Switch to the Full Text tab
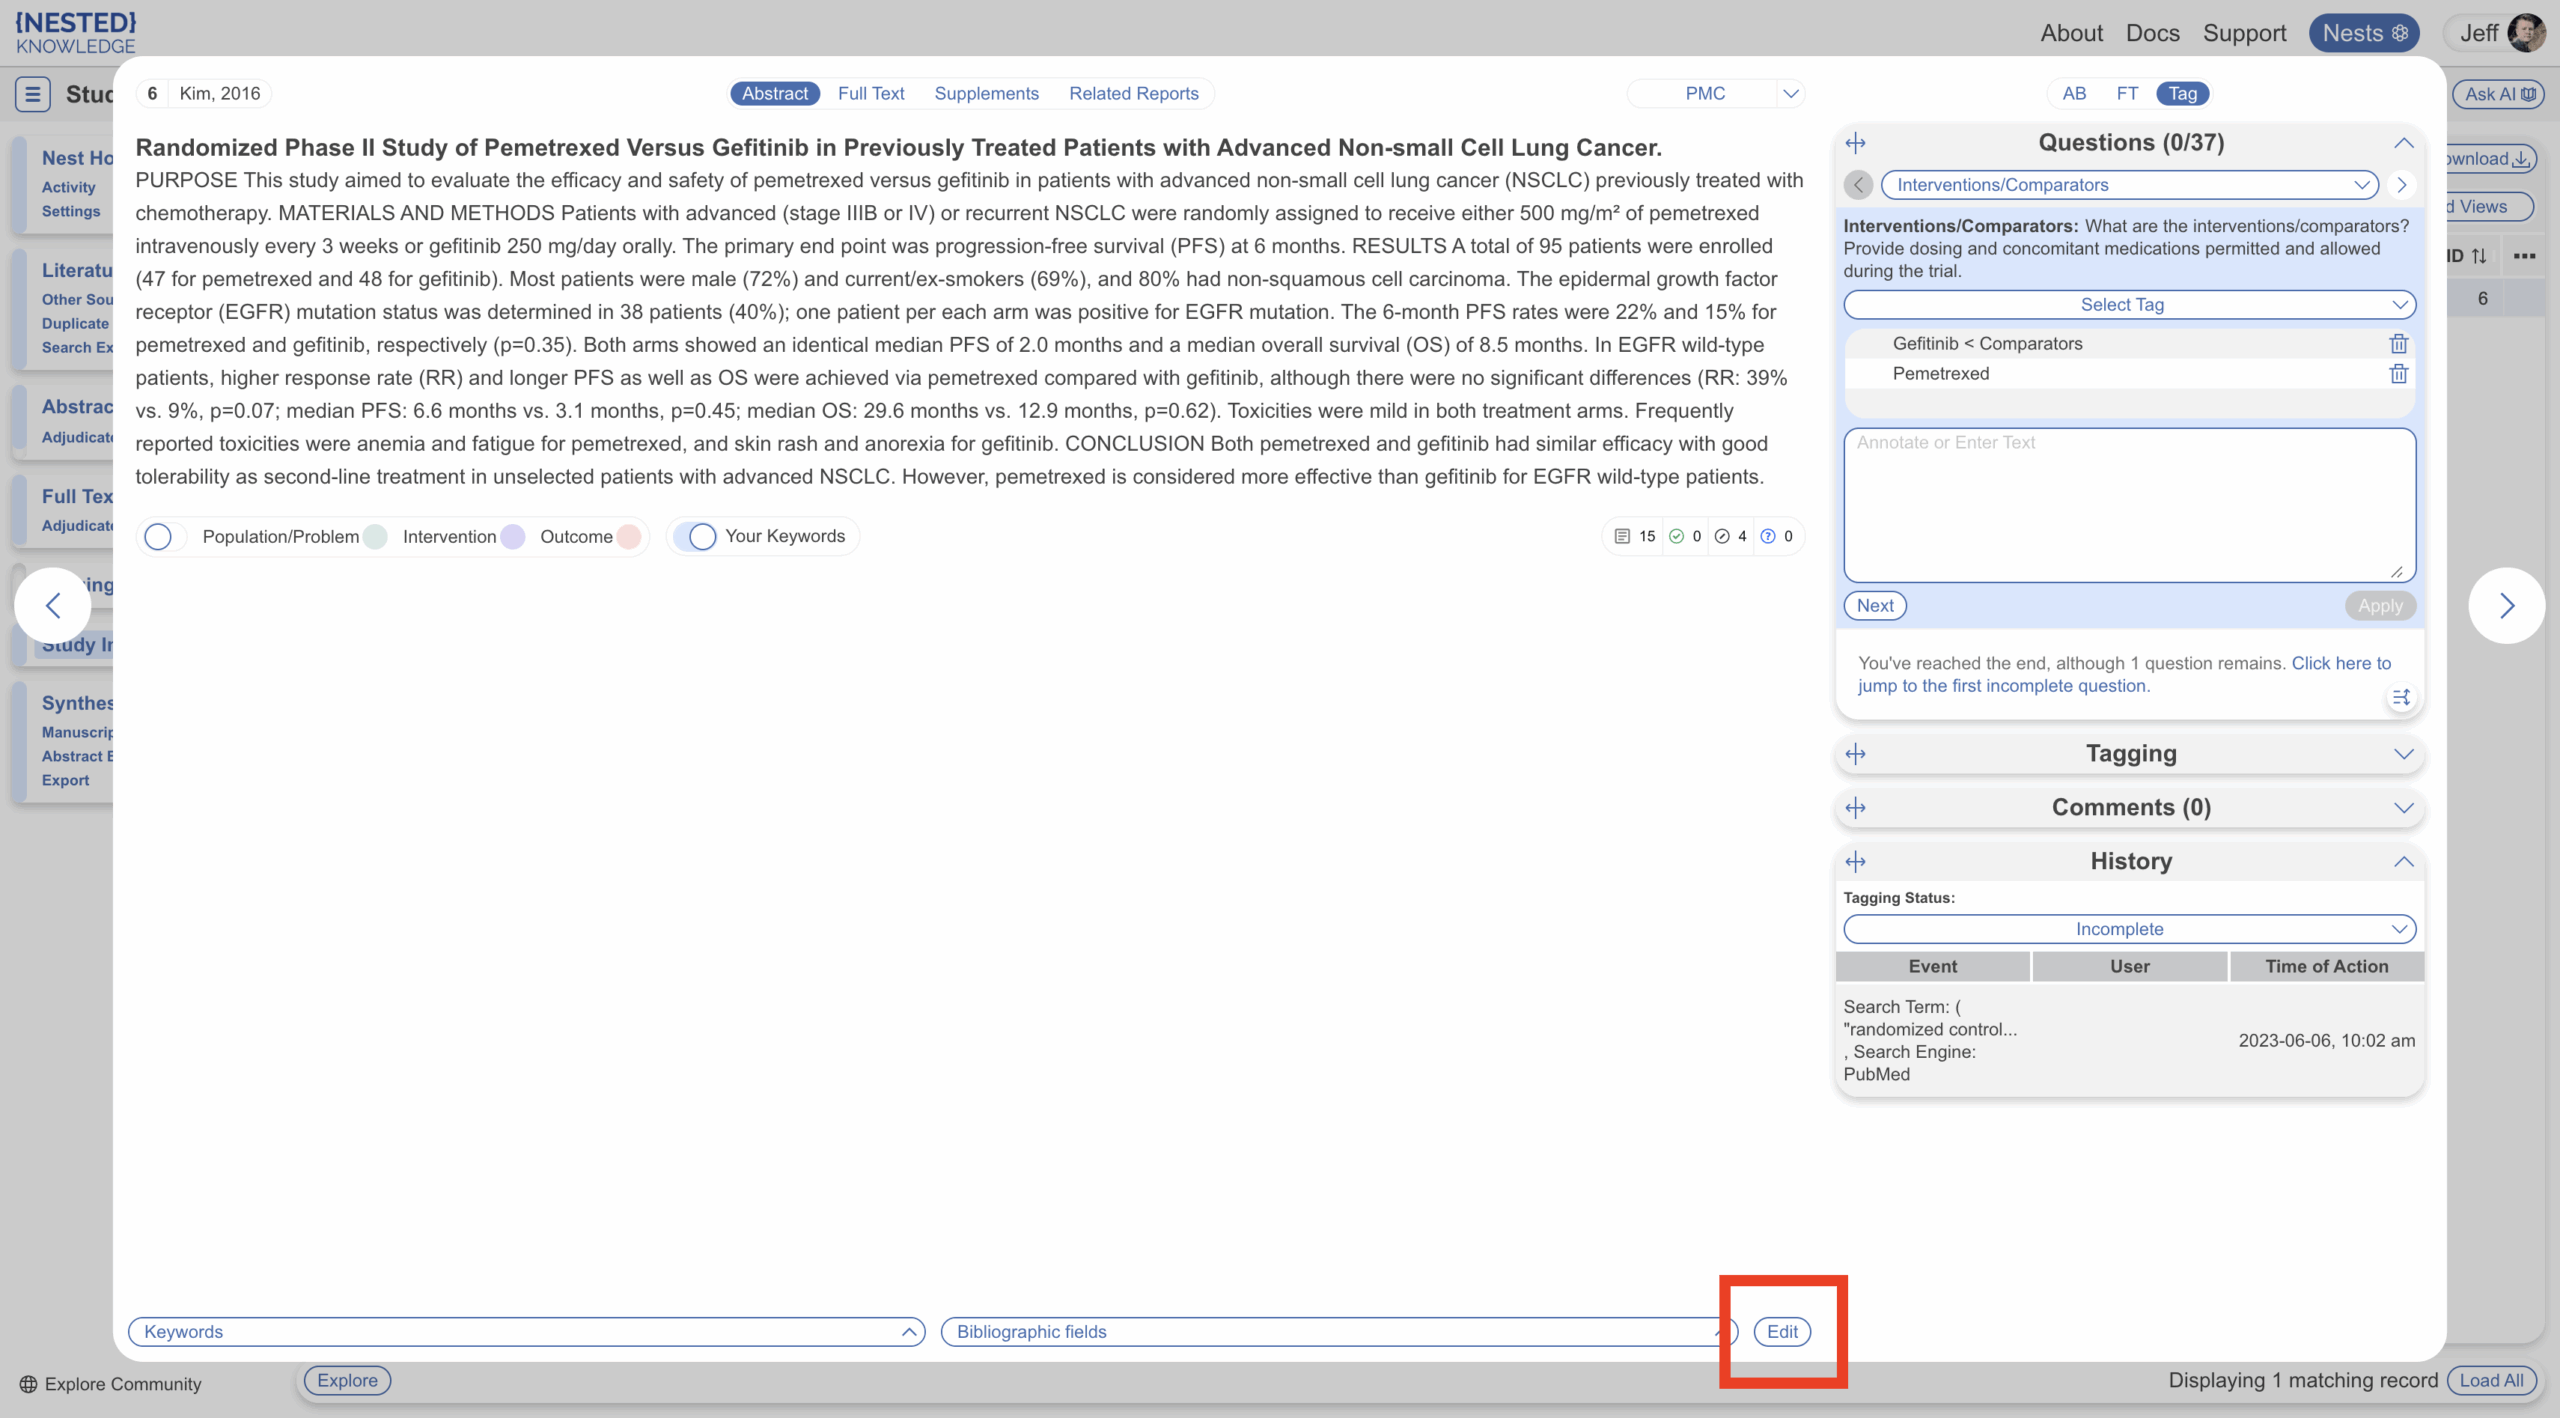This screenshot has height=1418, width=2560. 870,94
